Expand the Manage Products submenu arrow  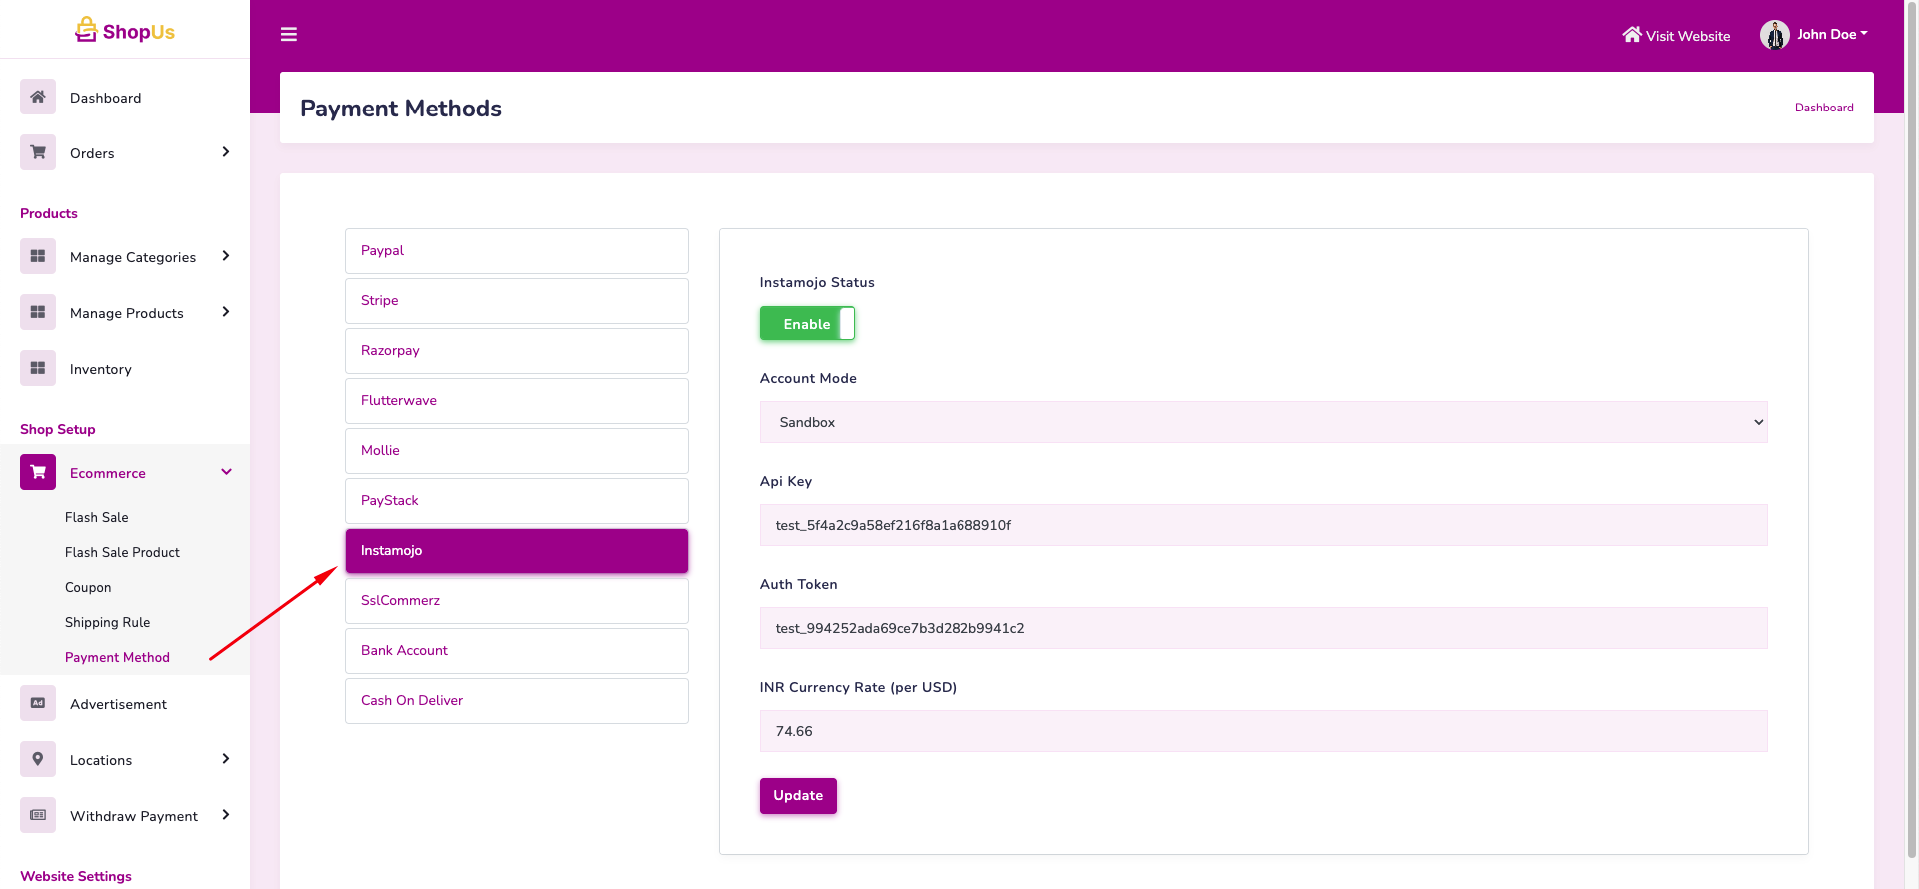tap(226, 312)
